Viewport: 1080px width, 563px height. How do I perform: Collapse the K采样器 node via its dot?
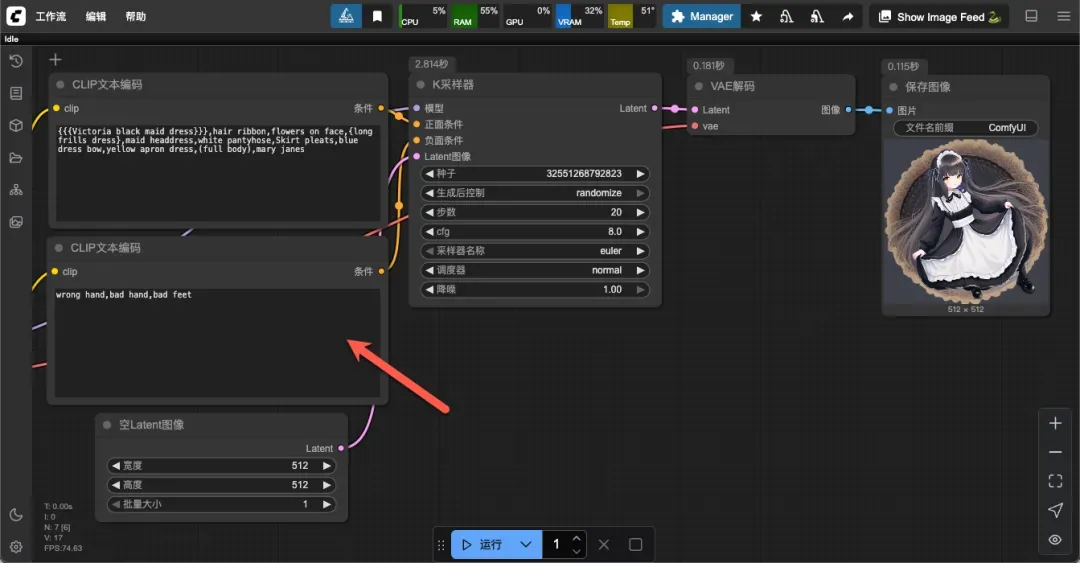pos(420,84)
